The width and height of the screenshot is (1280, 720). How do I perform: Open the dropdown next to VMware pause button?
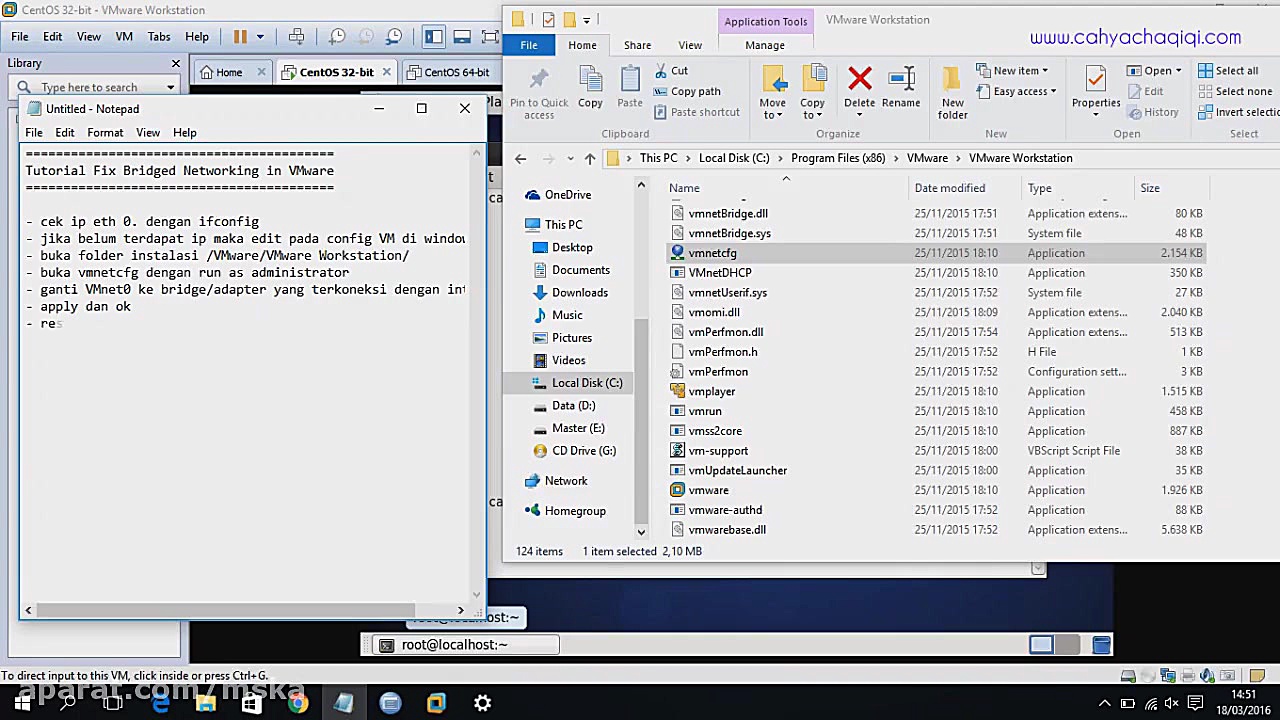(x=260, y=37)
